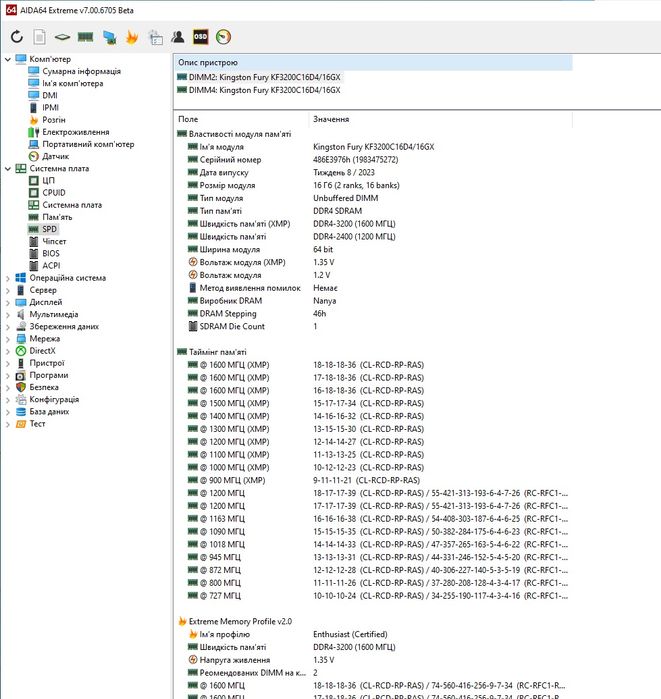This screenshot has width=661, height=699.
Task: Select Портативний комп'ютер item
Action: [x=88, y=144]
